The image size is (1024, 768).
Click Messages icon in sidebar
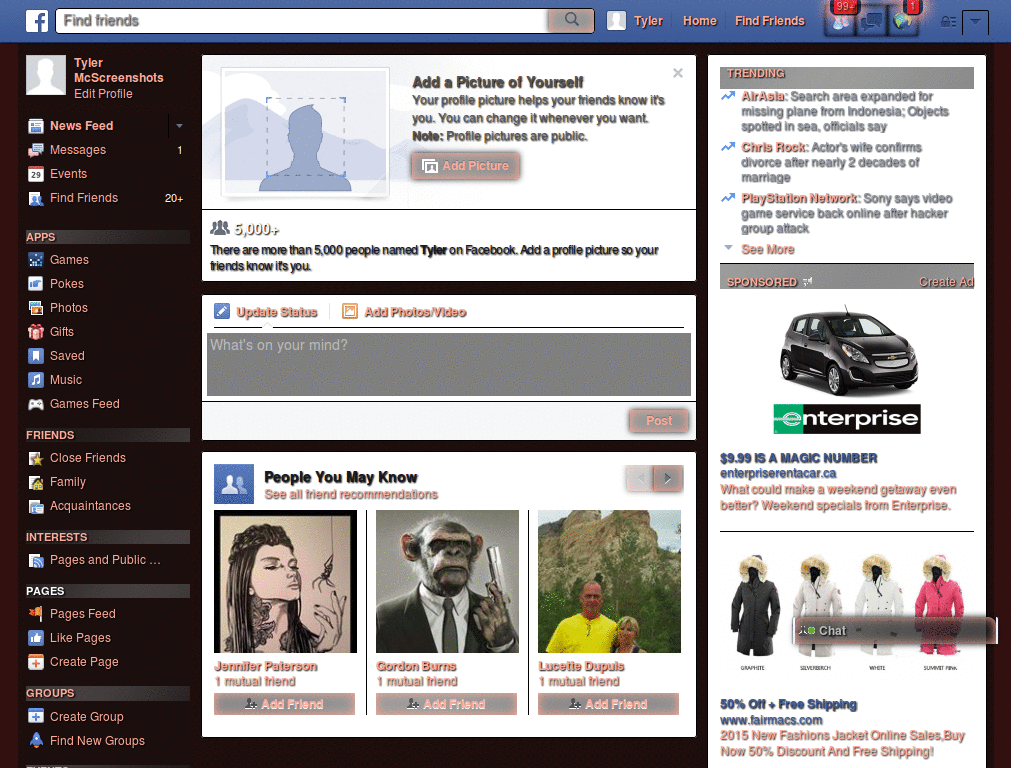(36, 150)
